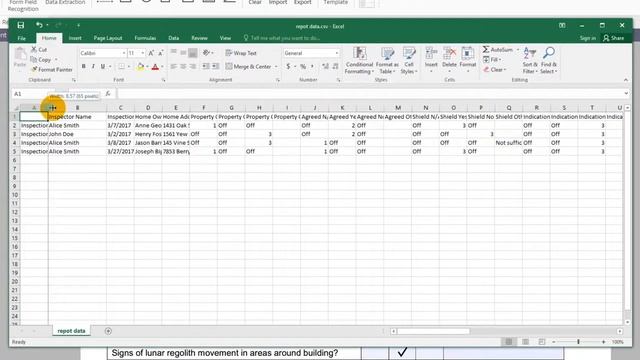640x360 pixels.
Task: Select cell with Not suffic text
Action: coord(509,143)
